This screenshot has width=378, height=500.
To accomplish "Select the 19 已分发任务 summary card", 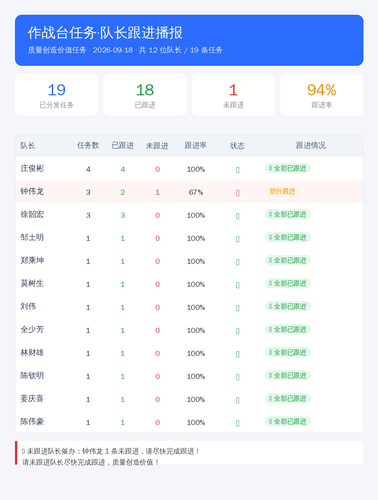I will click(x=57, y=95).
